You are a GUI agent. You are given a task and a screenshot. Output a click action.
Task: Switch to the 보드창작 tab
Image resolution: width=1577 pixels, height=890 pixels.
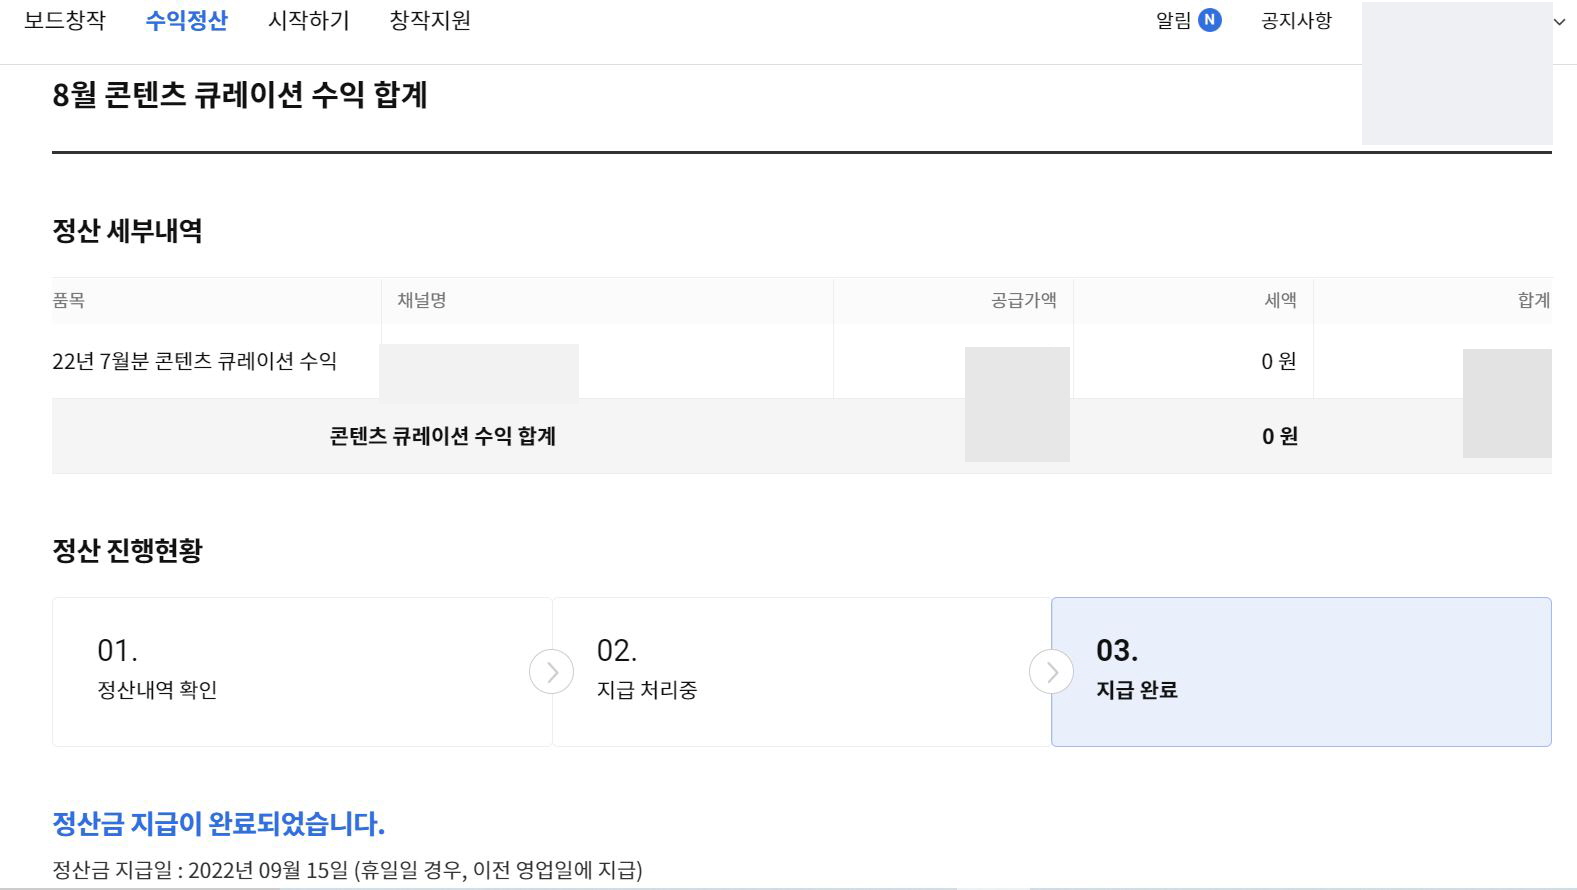pos(65,20)
